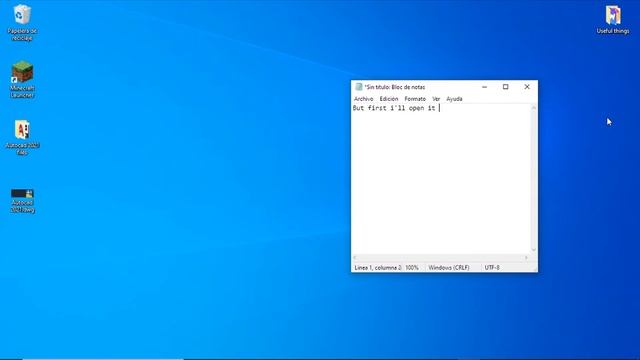Open the Papelera de reciclaje desktop icon
The width and height of the screenshot is (640, 360).
point(22,22)
